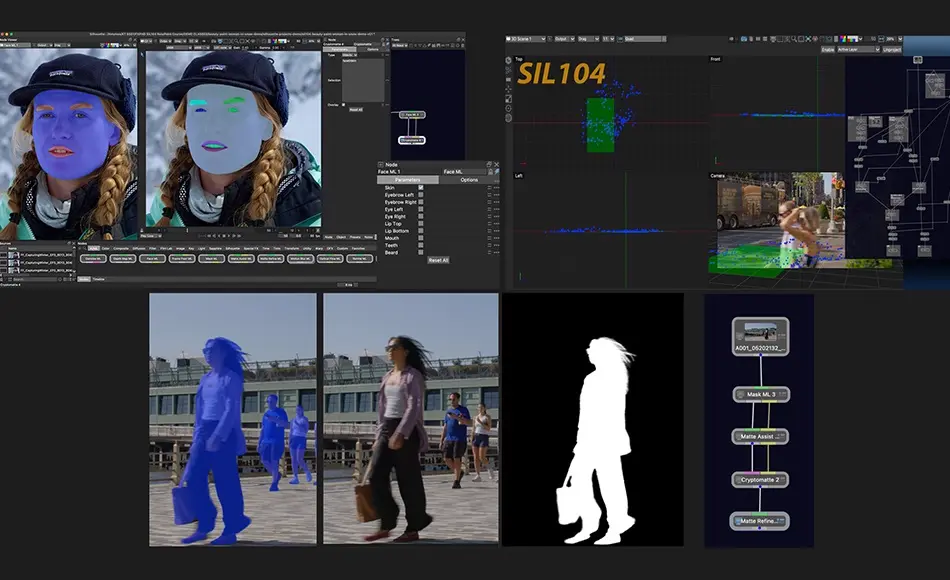The width and height of the screenshot is (950, 580).
Task: Open the Quad layout dropdown in 3D viewer
Action: coord(645,39)
